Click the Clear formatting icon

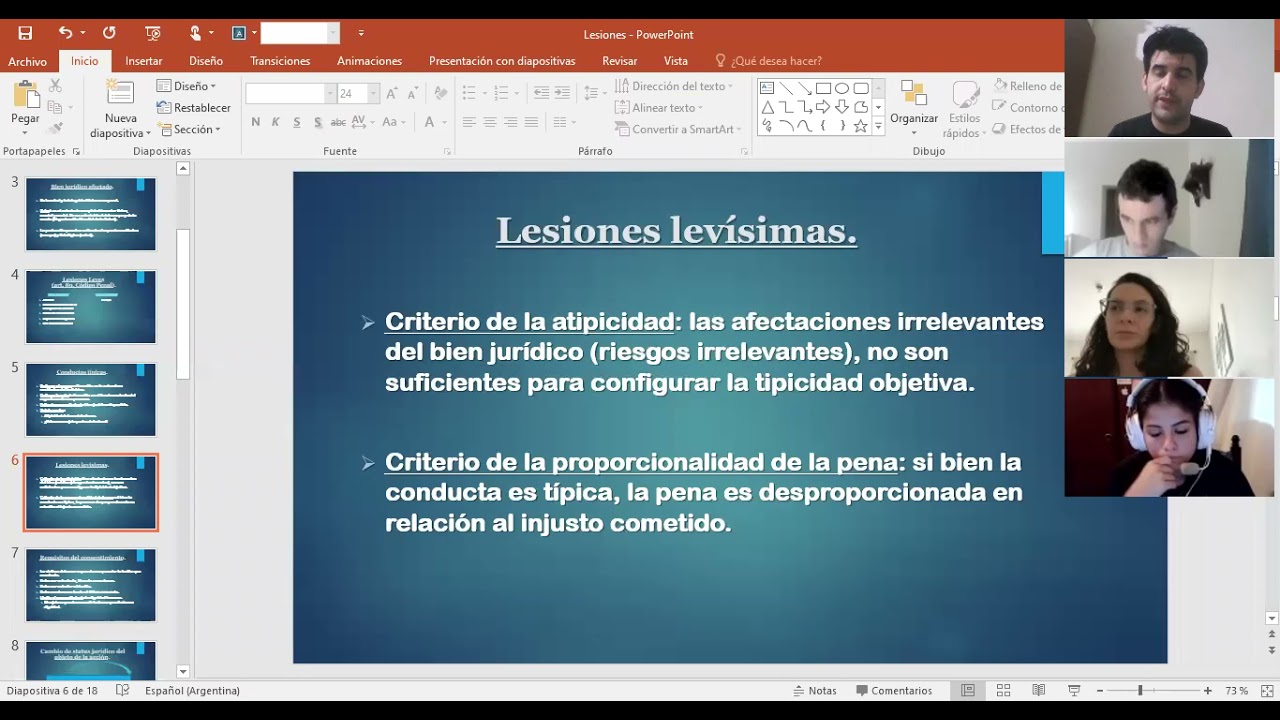click(x=439, y=93)
